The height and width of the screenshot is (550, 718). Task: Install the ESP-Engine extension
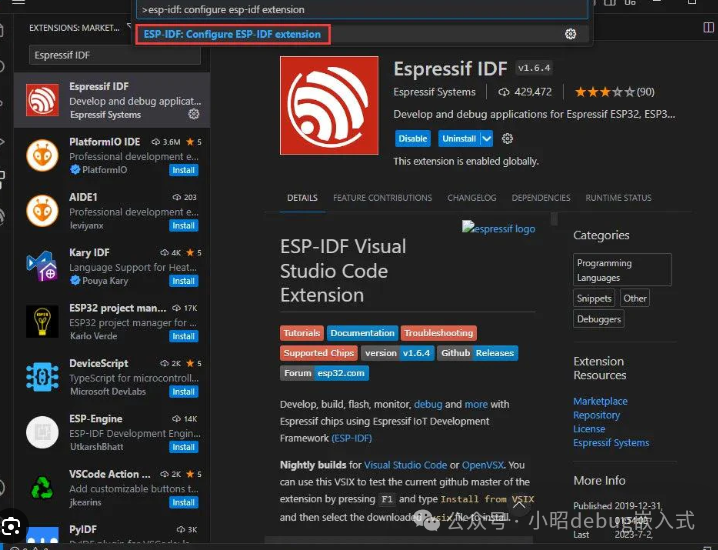[184, 447]
